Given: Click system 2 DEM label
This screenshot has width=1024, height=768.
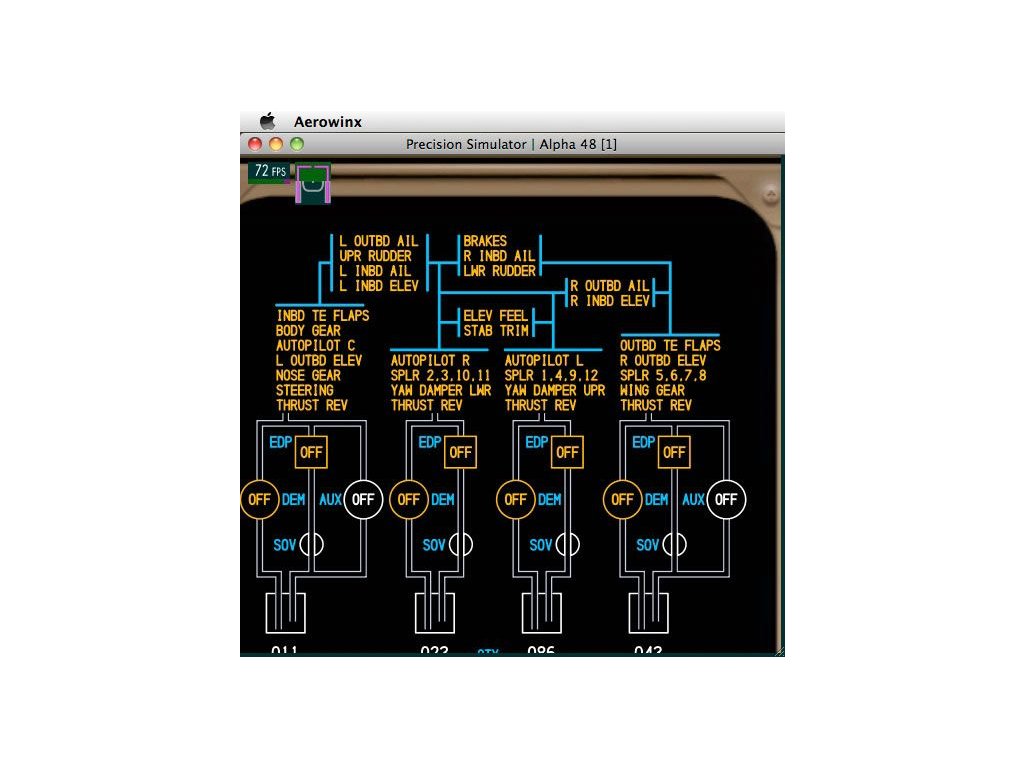Looking at the screenshot, I should [443, 500].
